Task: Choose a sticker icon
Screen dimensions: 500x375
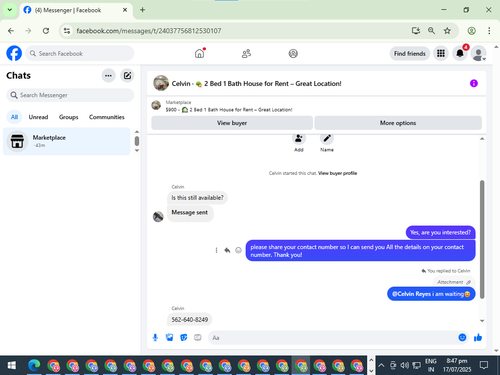Action: tap(184, 338)
